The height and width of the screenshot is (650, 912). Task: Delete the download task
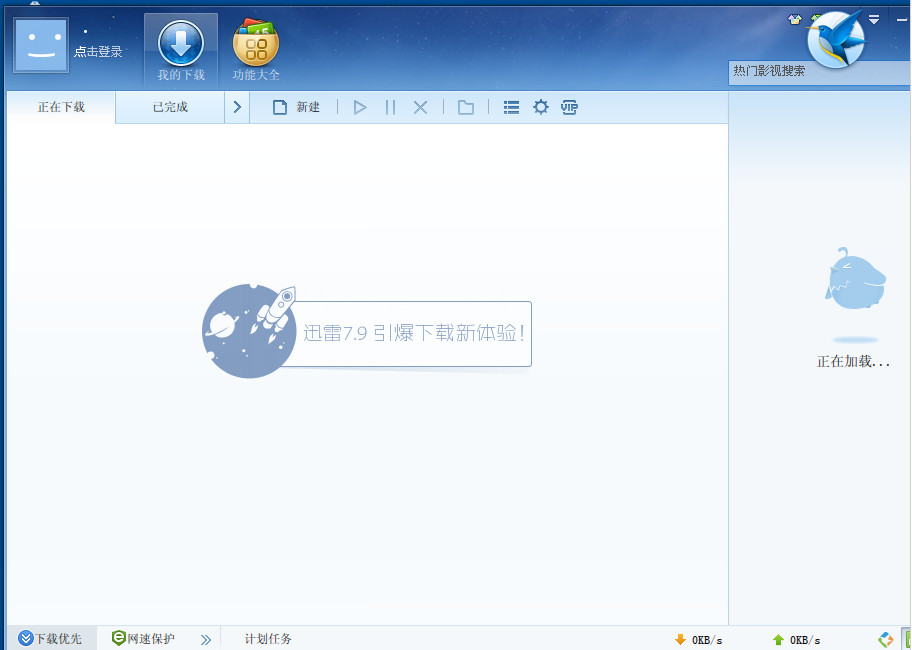418,107
